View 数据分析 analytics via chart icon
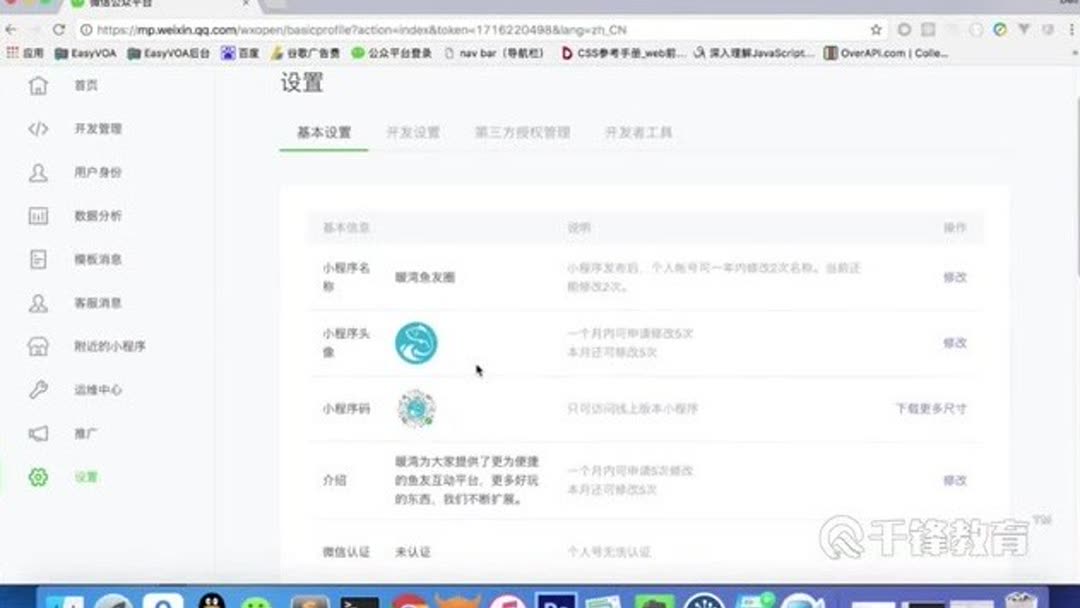Image resolution: width=1080 pixels, height=608 pixels. 38,215
